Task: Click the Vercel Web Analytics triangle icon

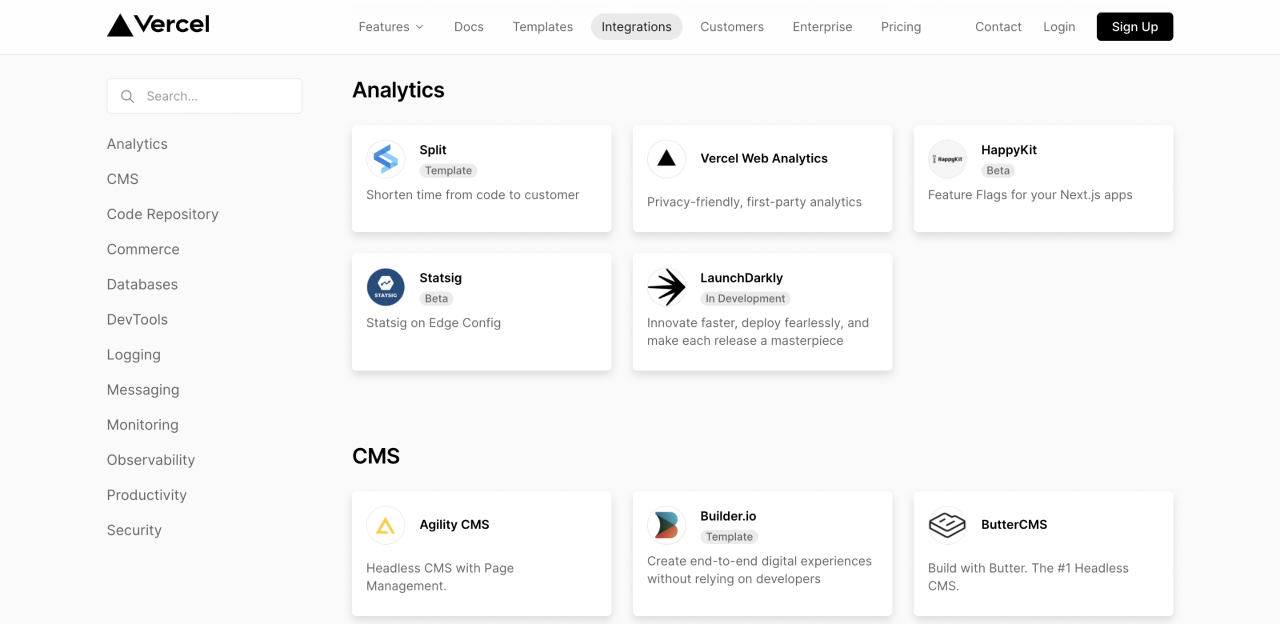Action: coord(667,159)
